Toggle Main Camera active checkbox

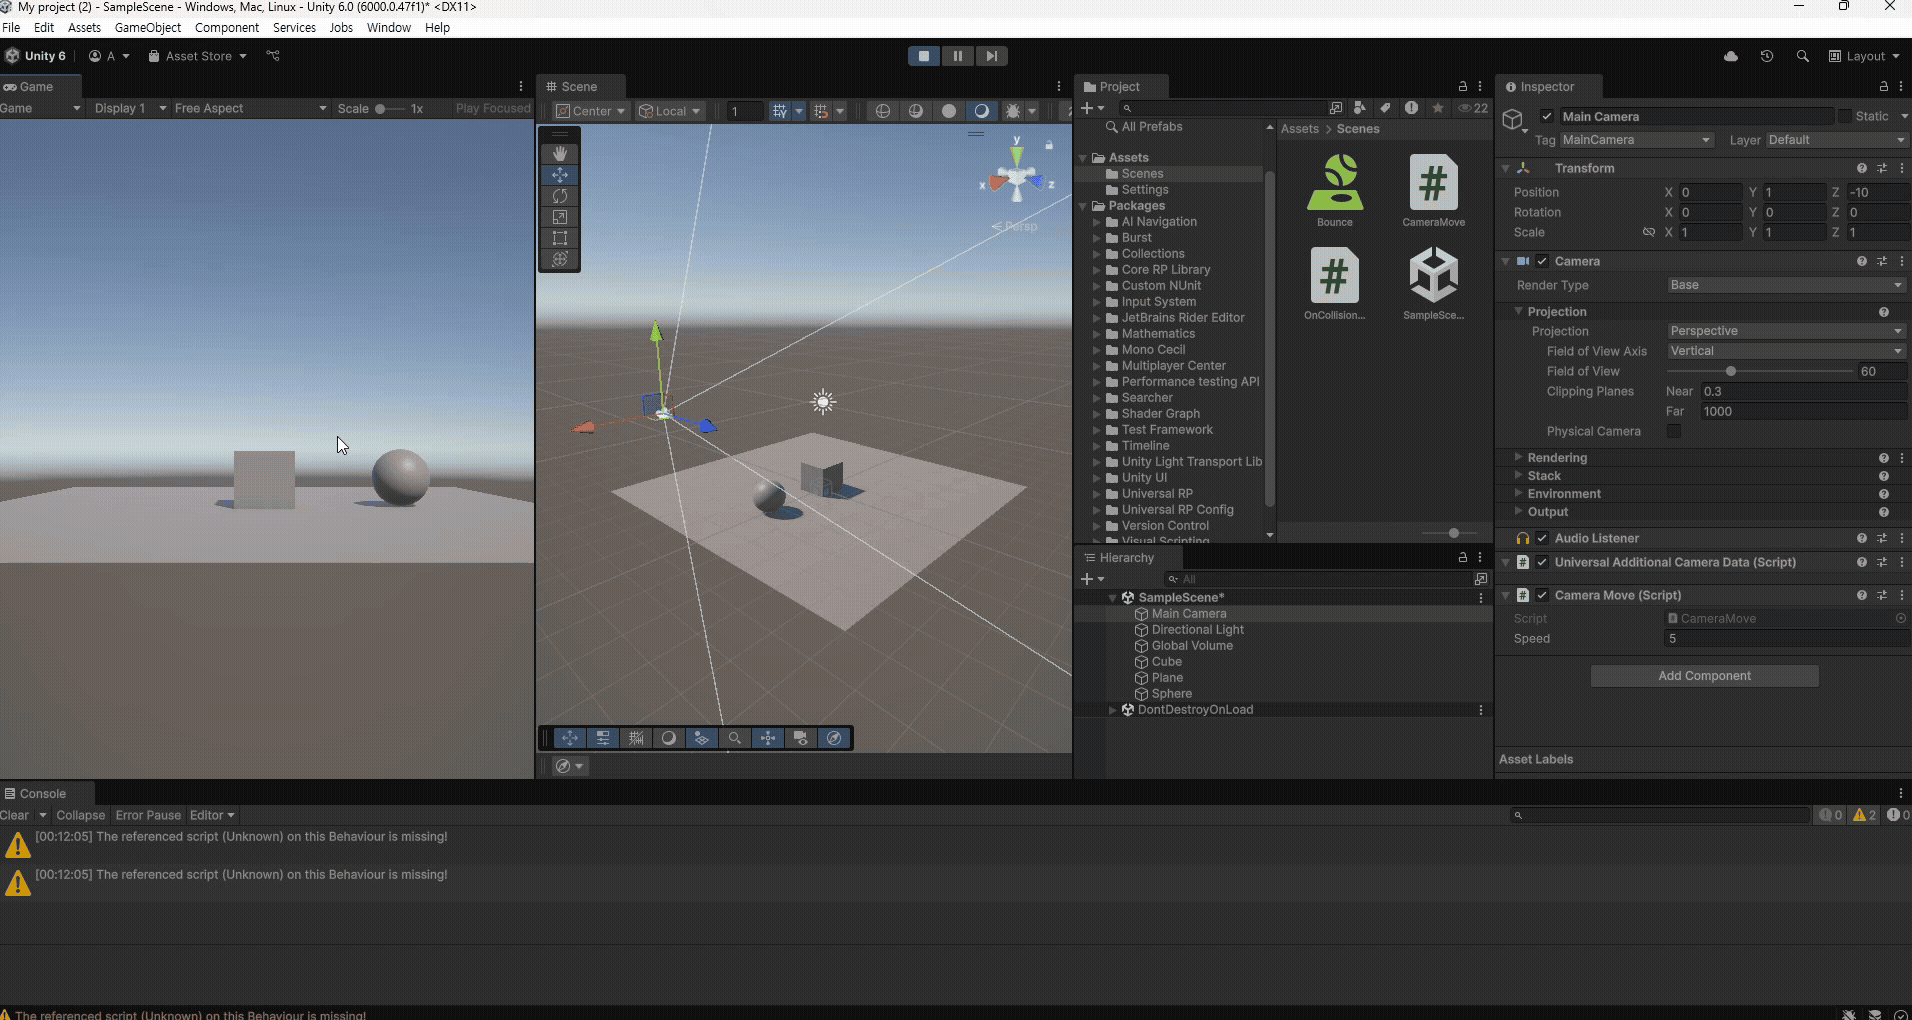click(1547, 117)
